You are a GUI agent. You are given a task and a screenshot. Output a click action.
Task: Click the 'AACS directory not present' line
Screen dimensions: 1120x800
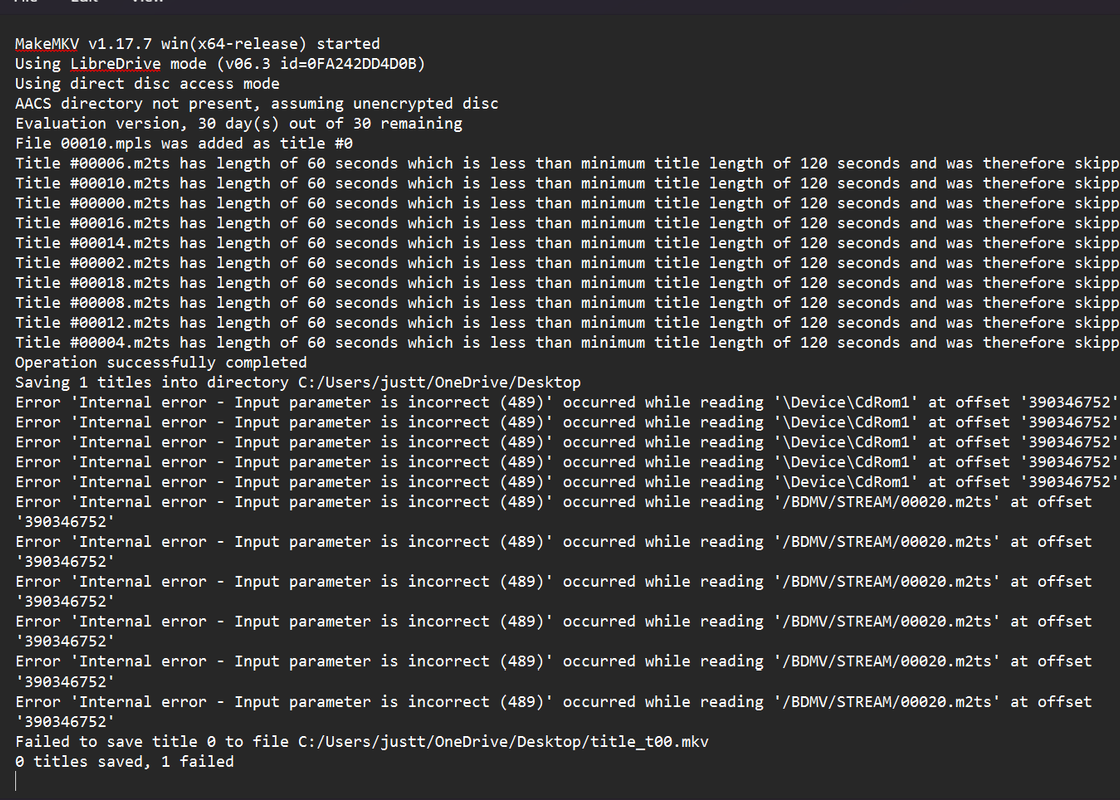pyautogui.click(x=256, y=104)
